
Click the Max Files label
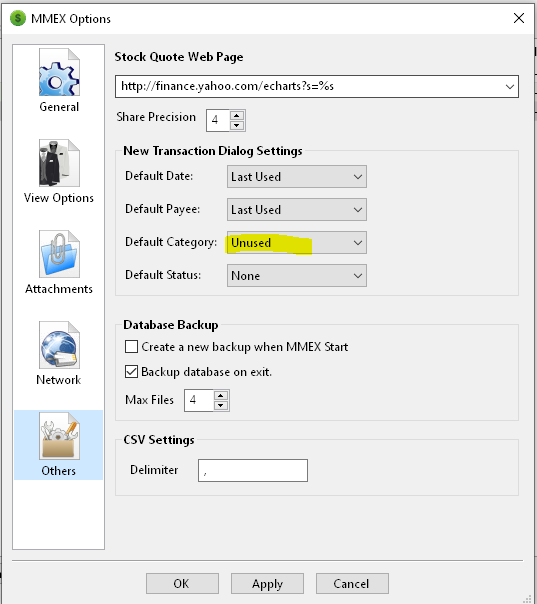[149, 400]
